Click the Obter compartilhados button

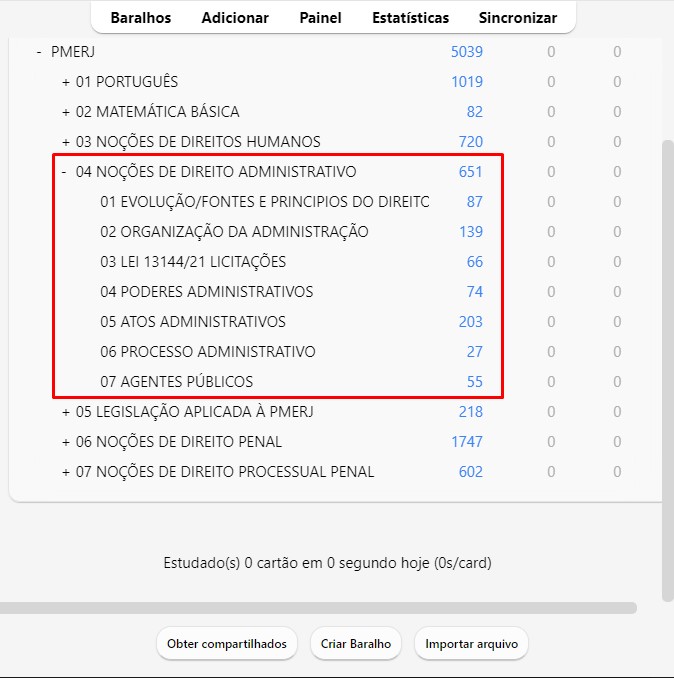pos(226,644)
